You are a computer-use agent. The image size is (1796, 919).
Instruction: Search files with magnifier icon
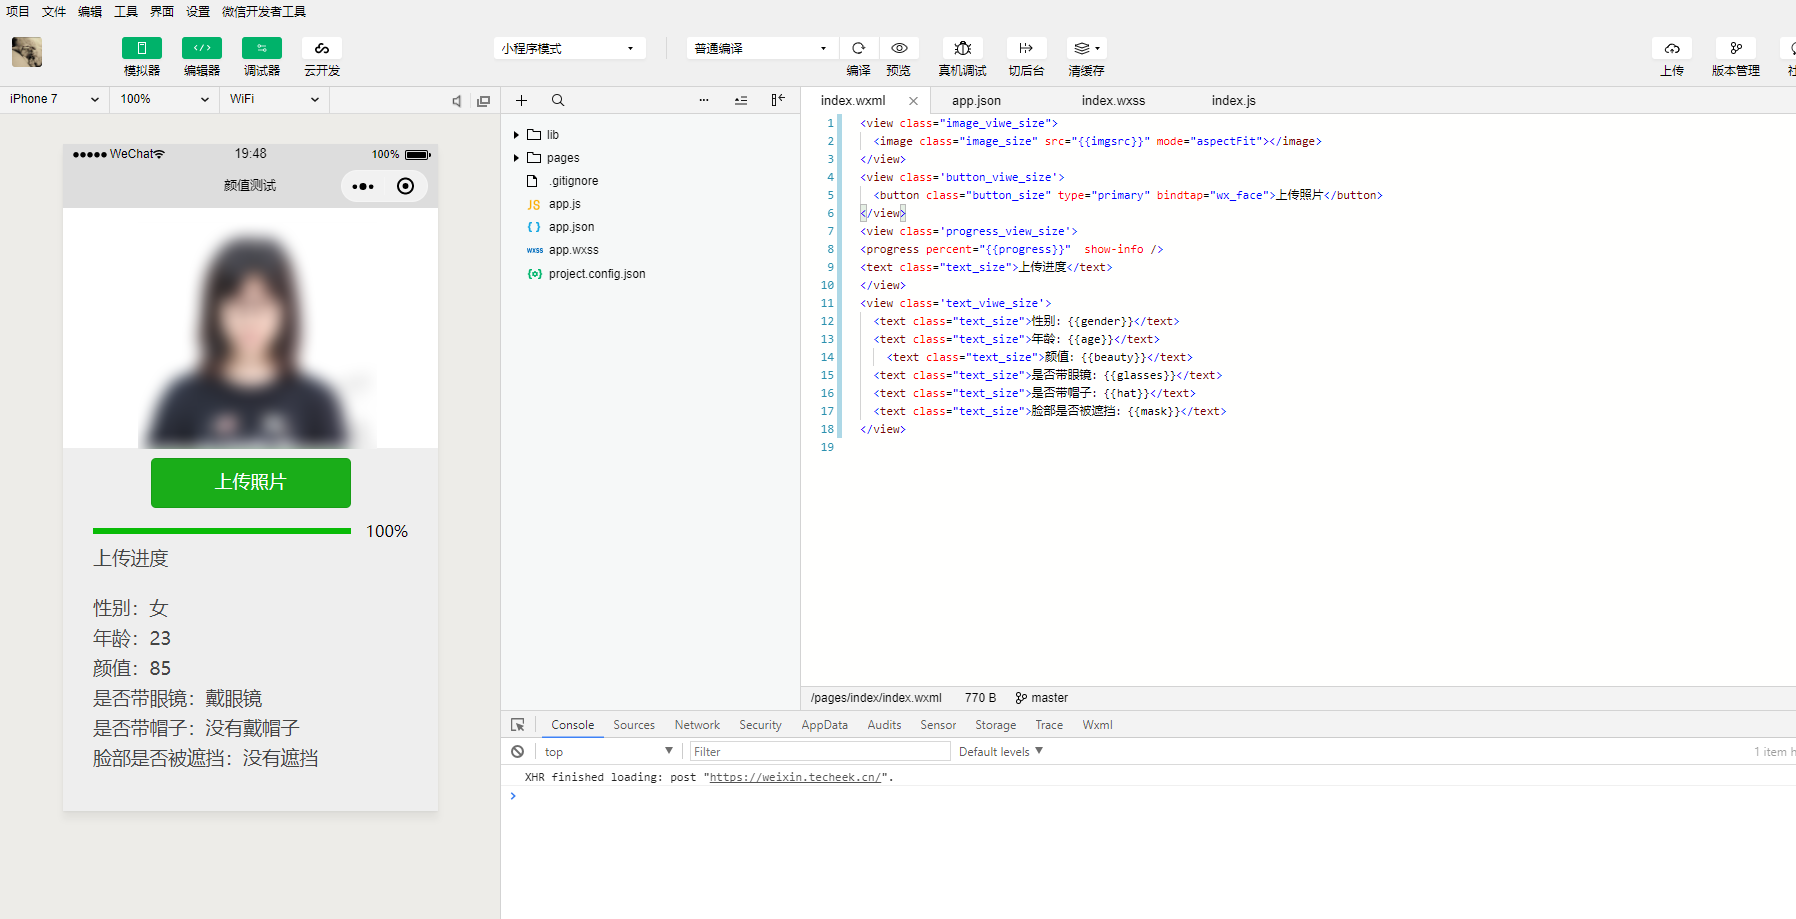click(558, 100)
